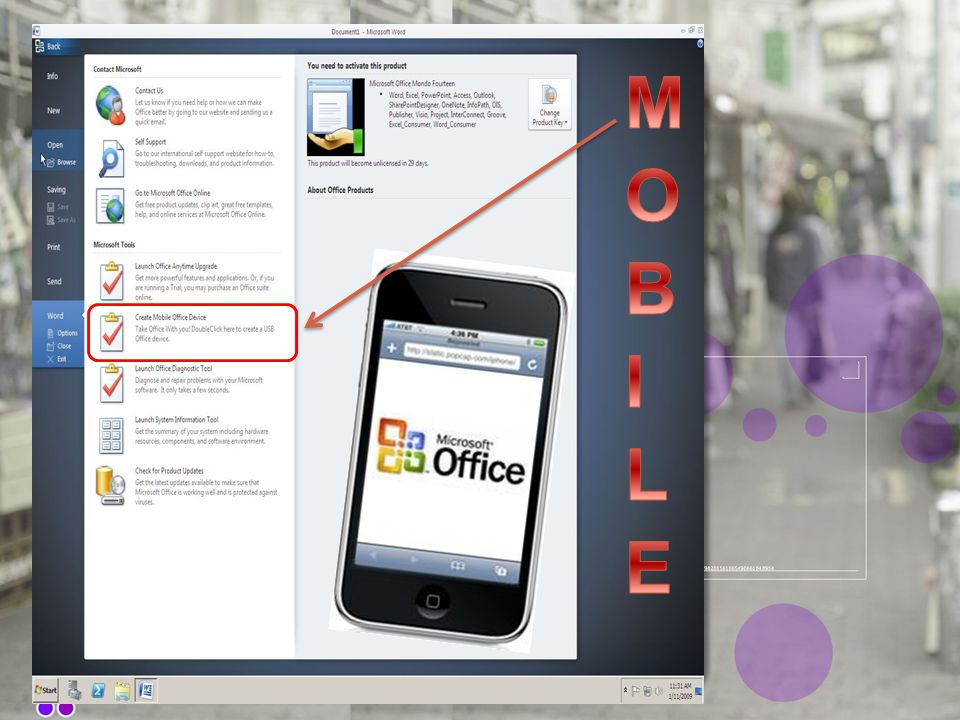Select Create Mobile Office Device text
960x720 pixels.
pyautogui.click(x=171, y=317)
